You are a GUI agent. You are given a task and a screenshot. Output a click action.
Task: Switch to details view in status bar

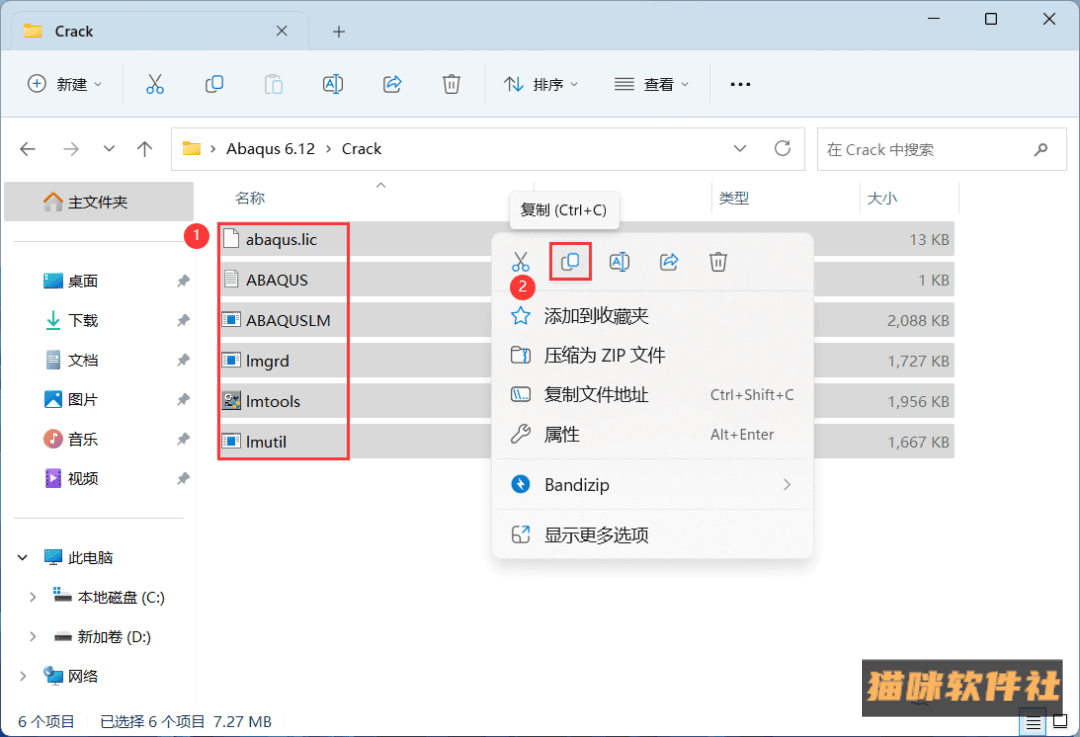pyautogui.click(x=1033, y=723)
